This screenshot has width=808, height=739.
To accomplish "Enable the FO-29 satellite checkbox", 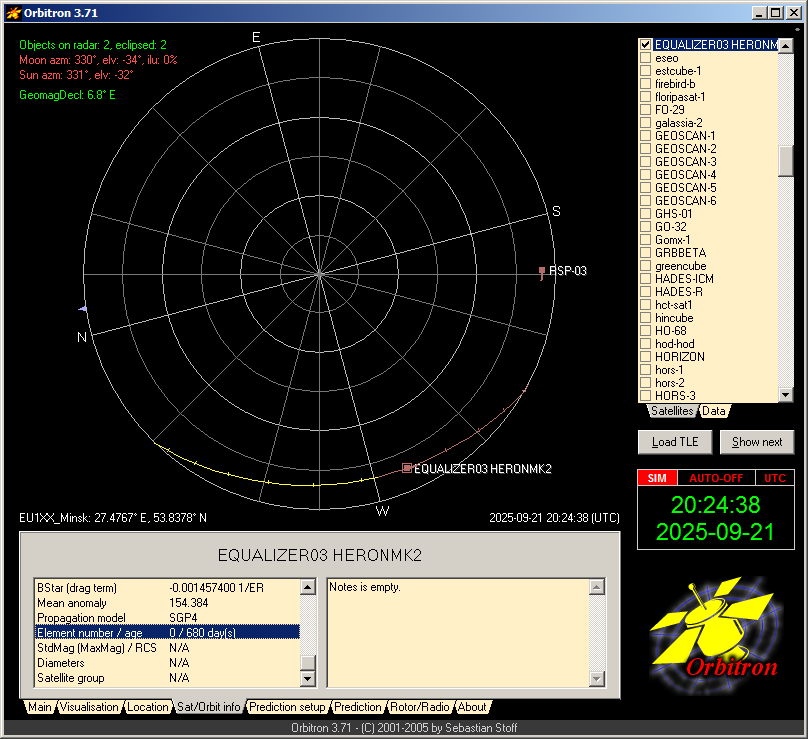I will tap(646, 110).
